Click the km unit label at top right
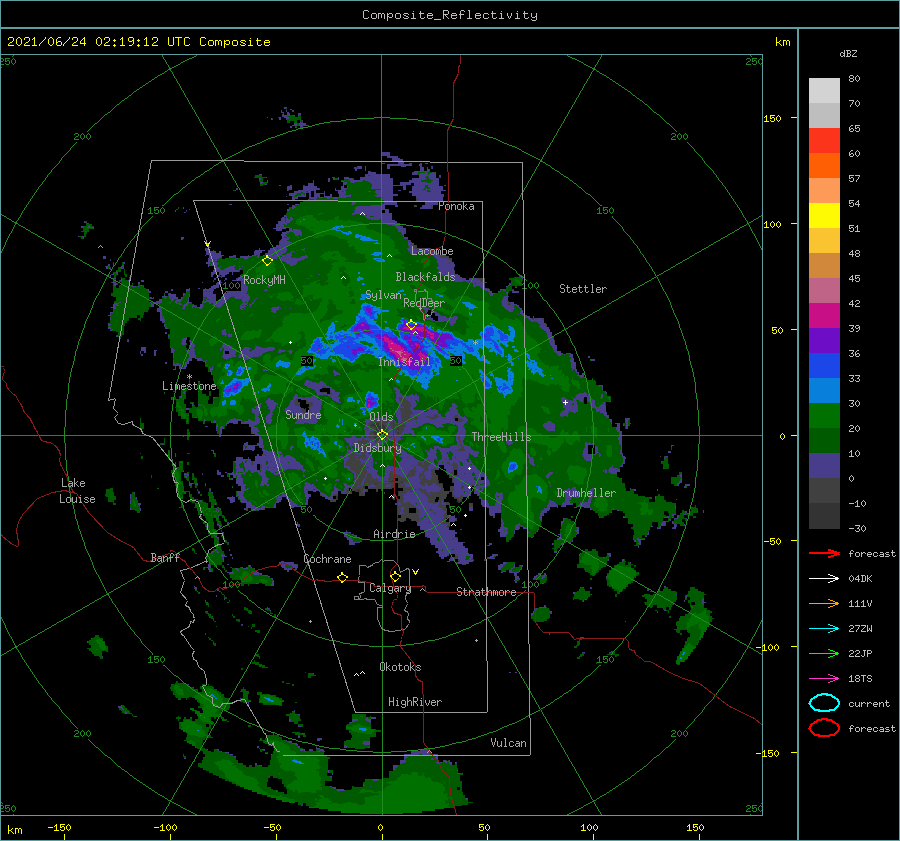The width and height of the screenshot is (900, 841). click(x=782, y=42)
